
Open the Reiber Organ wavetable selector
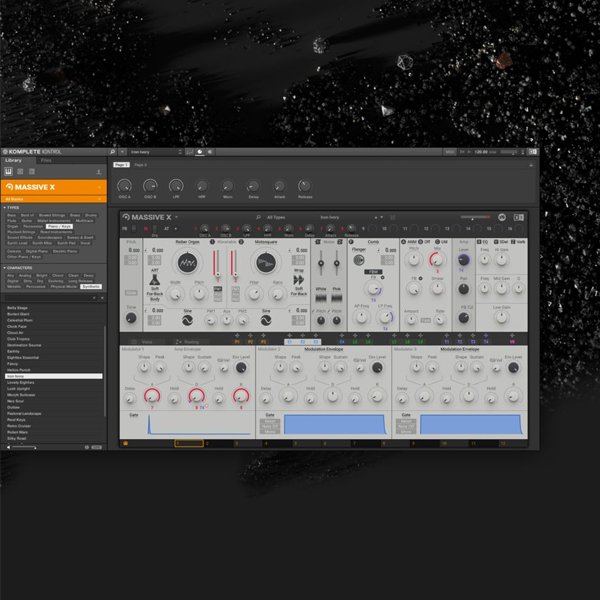(188, 242)
